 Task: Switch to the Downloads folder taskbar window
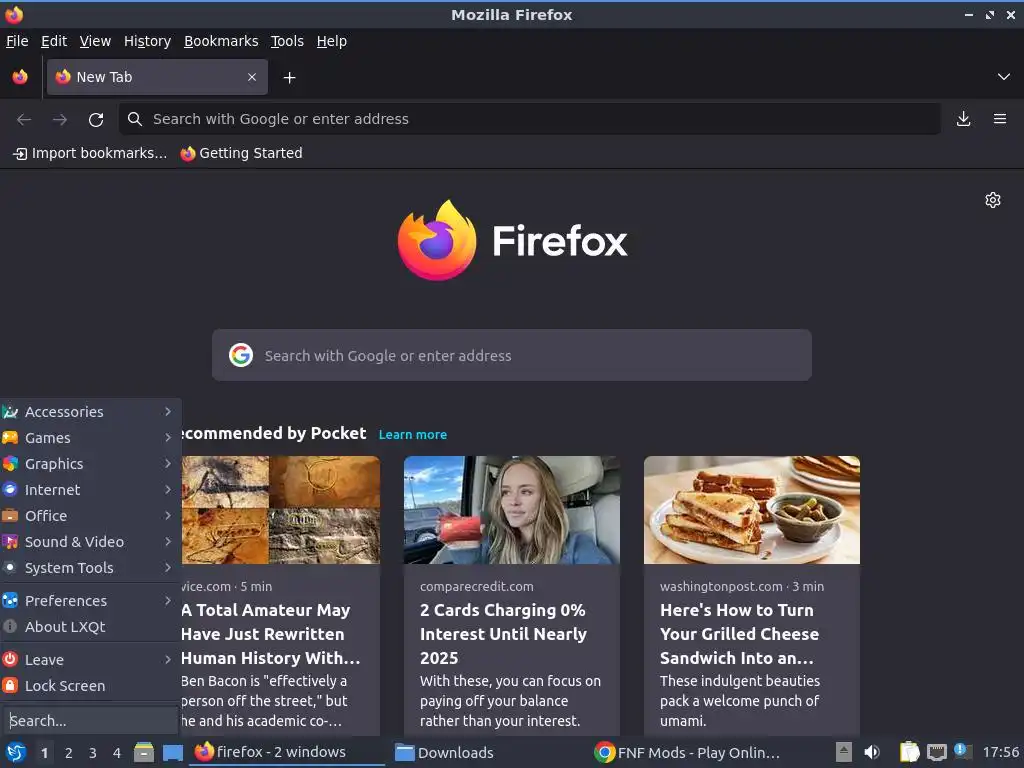pyautogui.click(x=487, y=752)
